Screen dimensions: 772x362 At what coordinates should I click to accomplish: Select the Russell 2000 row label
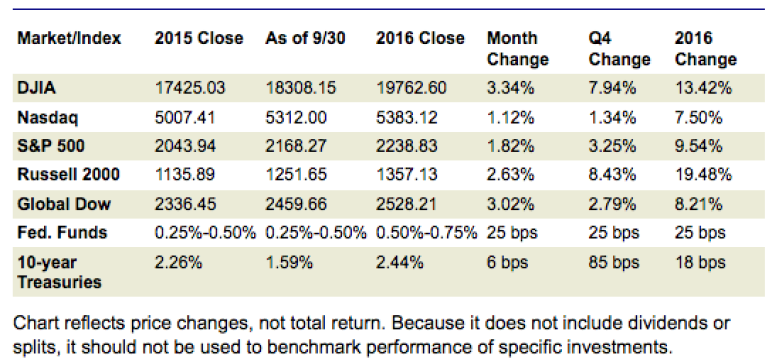click(x=68, y=174)
